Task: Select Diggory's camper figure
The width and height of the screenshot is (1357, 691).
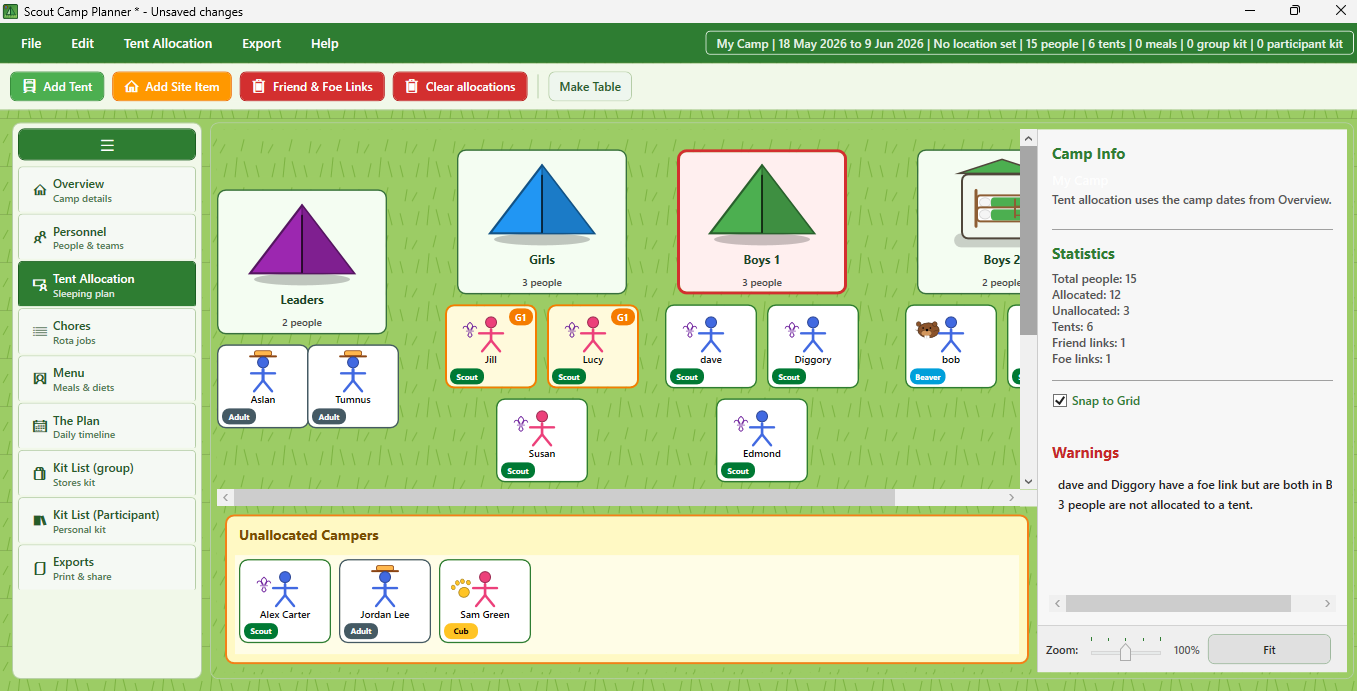Action: click(813, 334)
